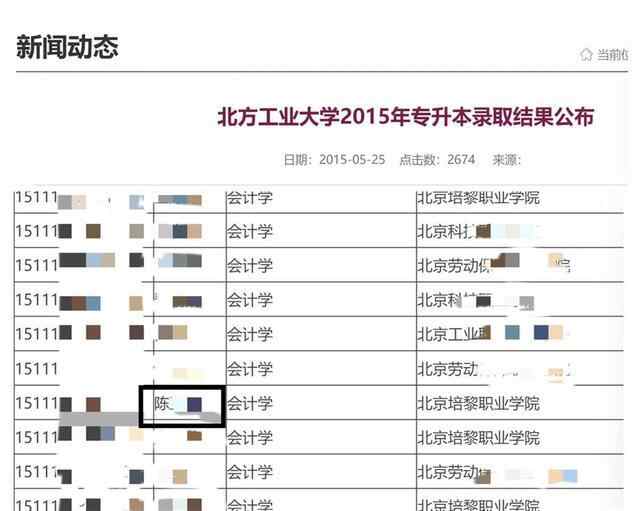This screenshot has height=511, width=640.
Task: Click the home icon beside 当前位置
Action: [x=586, y=54]
